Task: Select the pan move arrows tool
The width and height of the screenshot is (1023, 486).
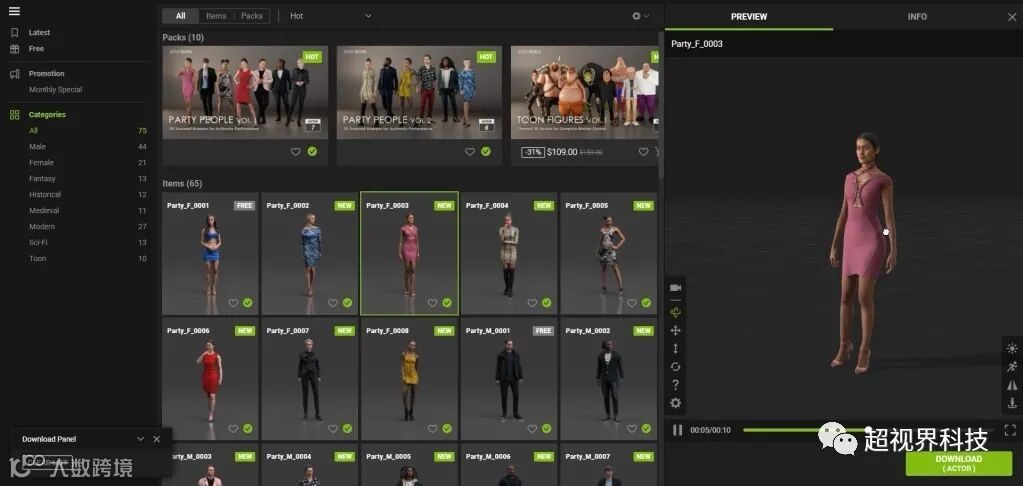Action: click(675, 331)
